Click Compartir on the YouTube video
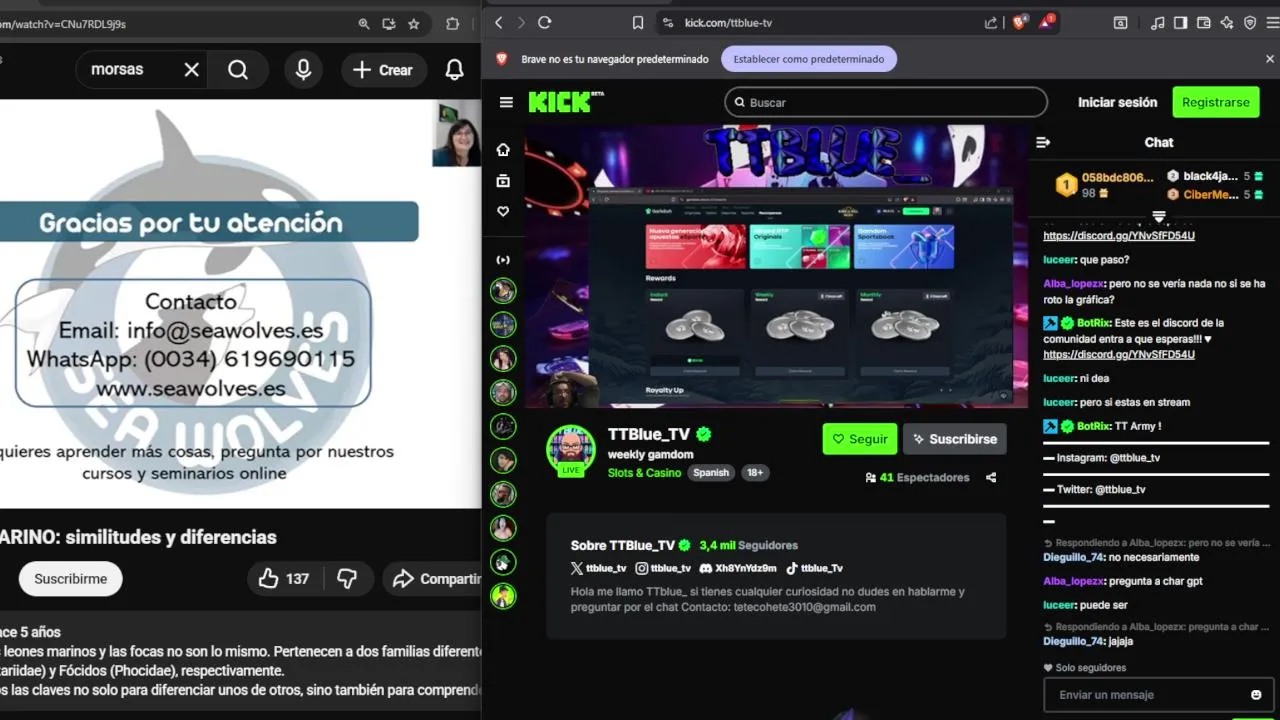This screenshot has height=720, width=1280. coord(433,578)
